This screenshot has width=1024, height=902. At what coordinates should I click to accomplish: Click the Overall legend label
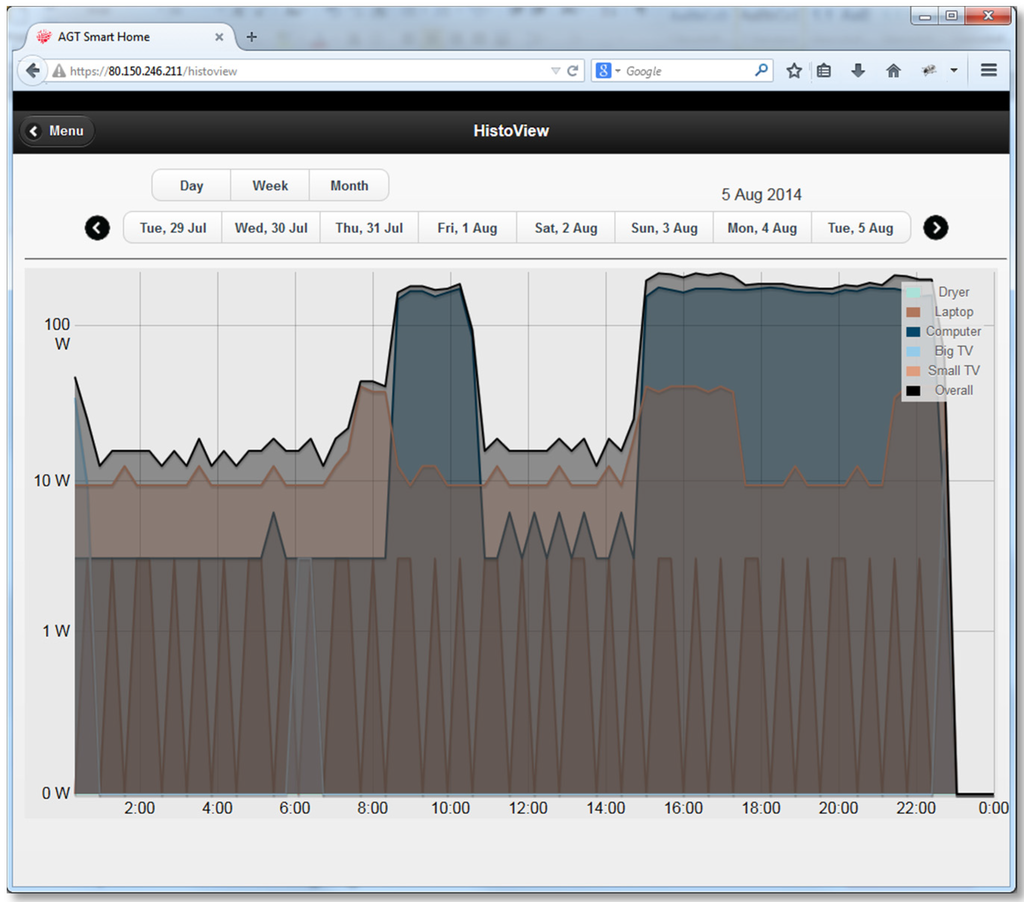tap(953, 390)
